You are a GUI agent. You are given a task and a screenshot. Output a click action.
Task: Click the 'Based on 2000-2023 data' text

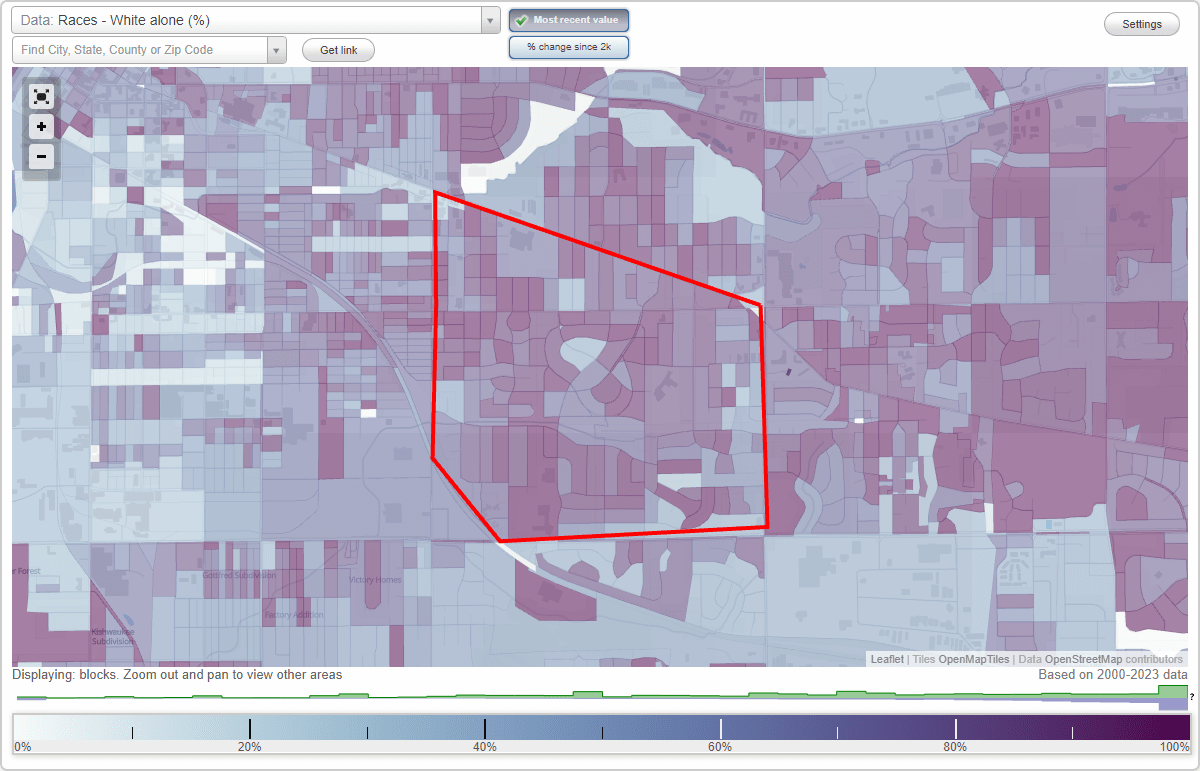point(1113,675)
